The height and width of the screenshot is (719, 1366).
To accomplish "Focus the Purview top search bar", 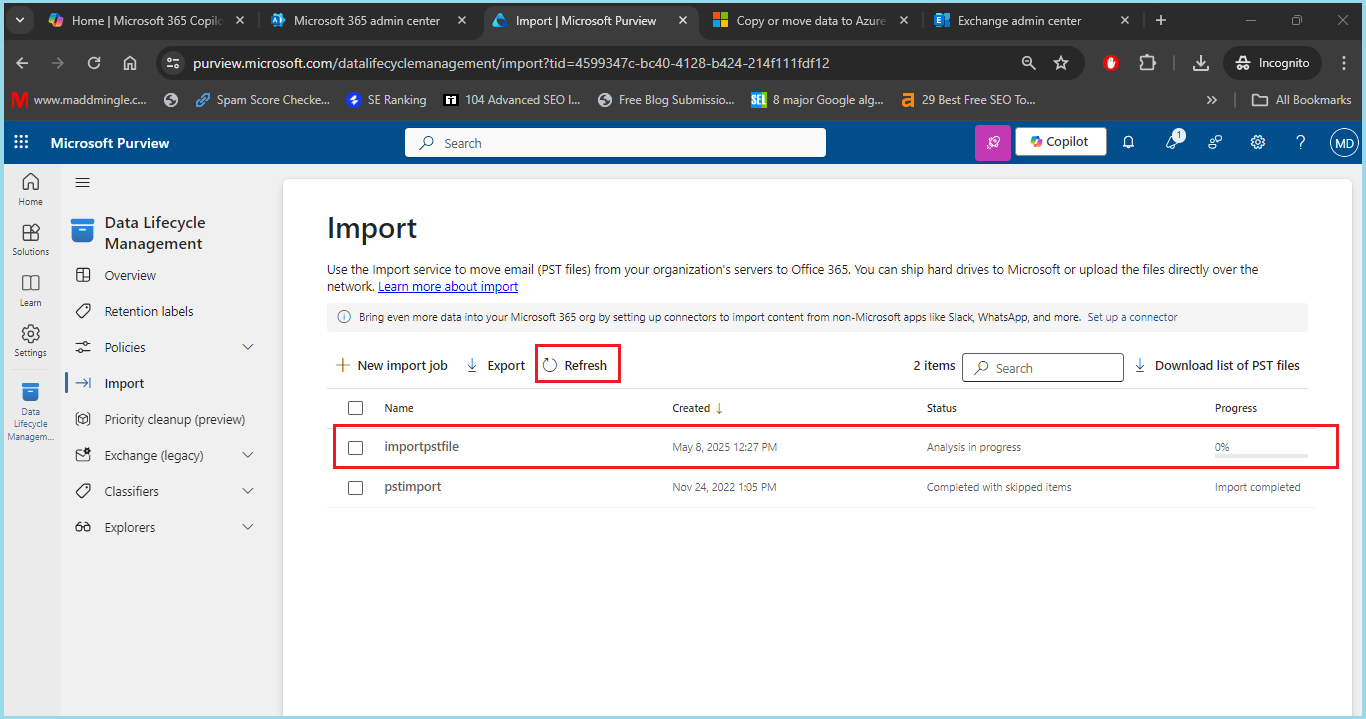I will tap(615, 143).
